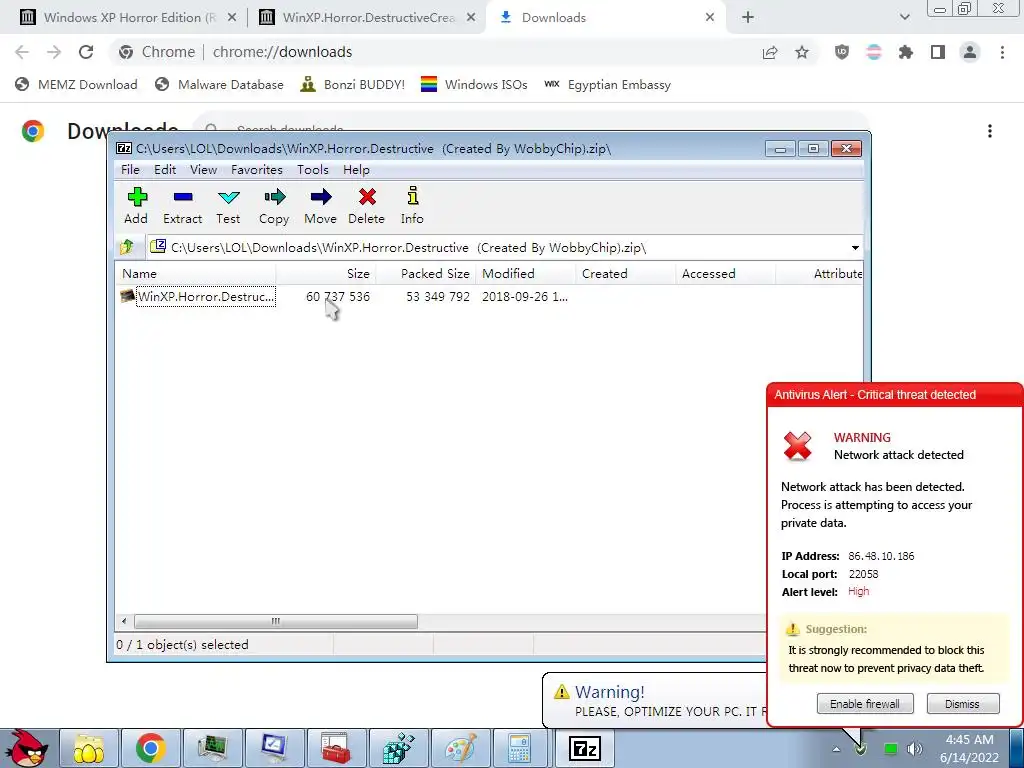The image size is (1024, 768).
Task: Sort by the Accessed column header
Action: coord(726,274)
